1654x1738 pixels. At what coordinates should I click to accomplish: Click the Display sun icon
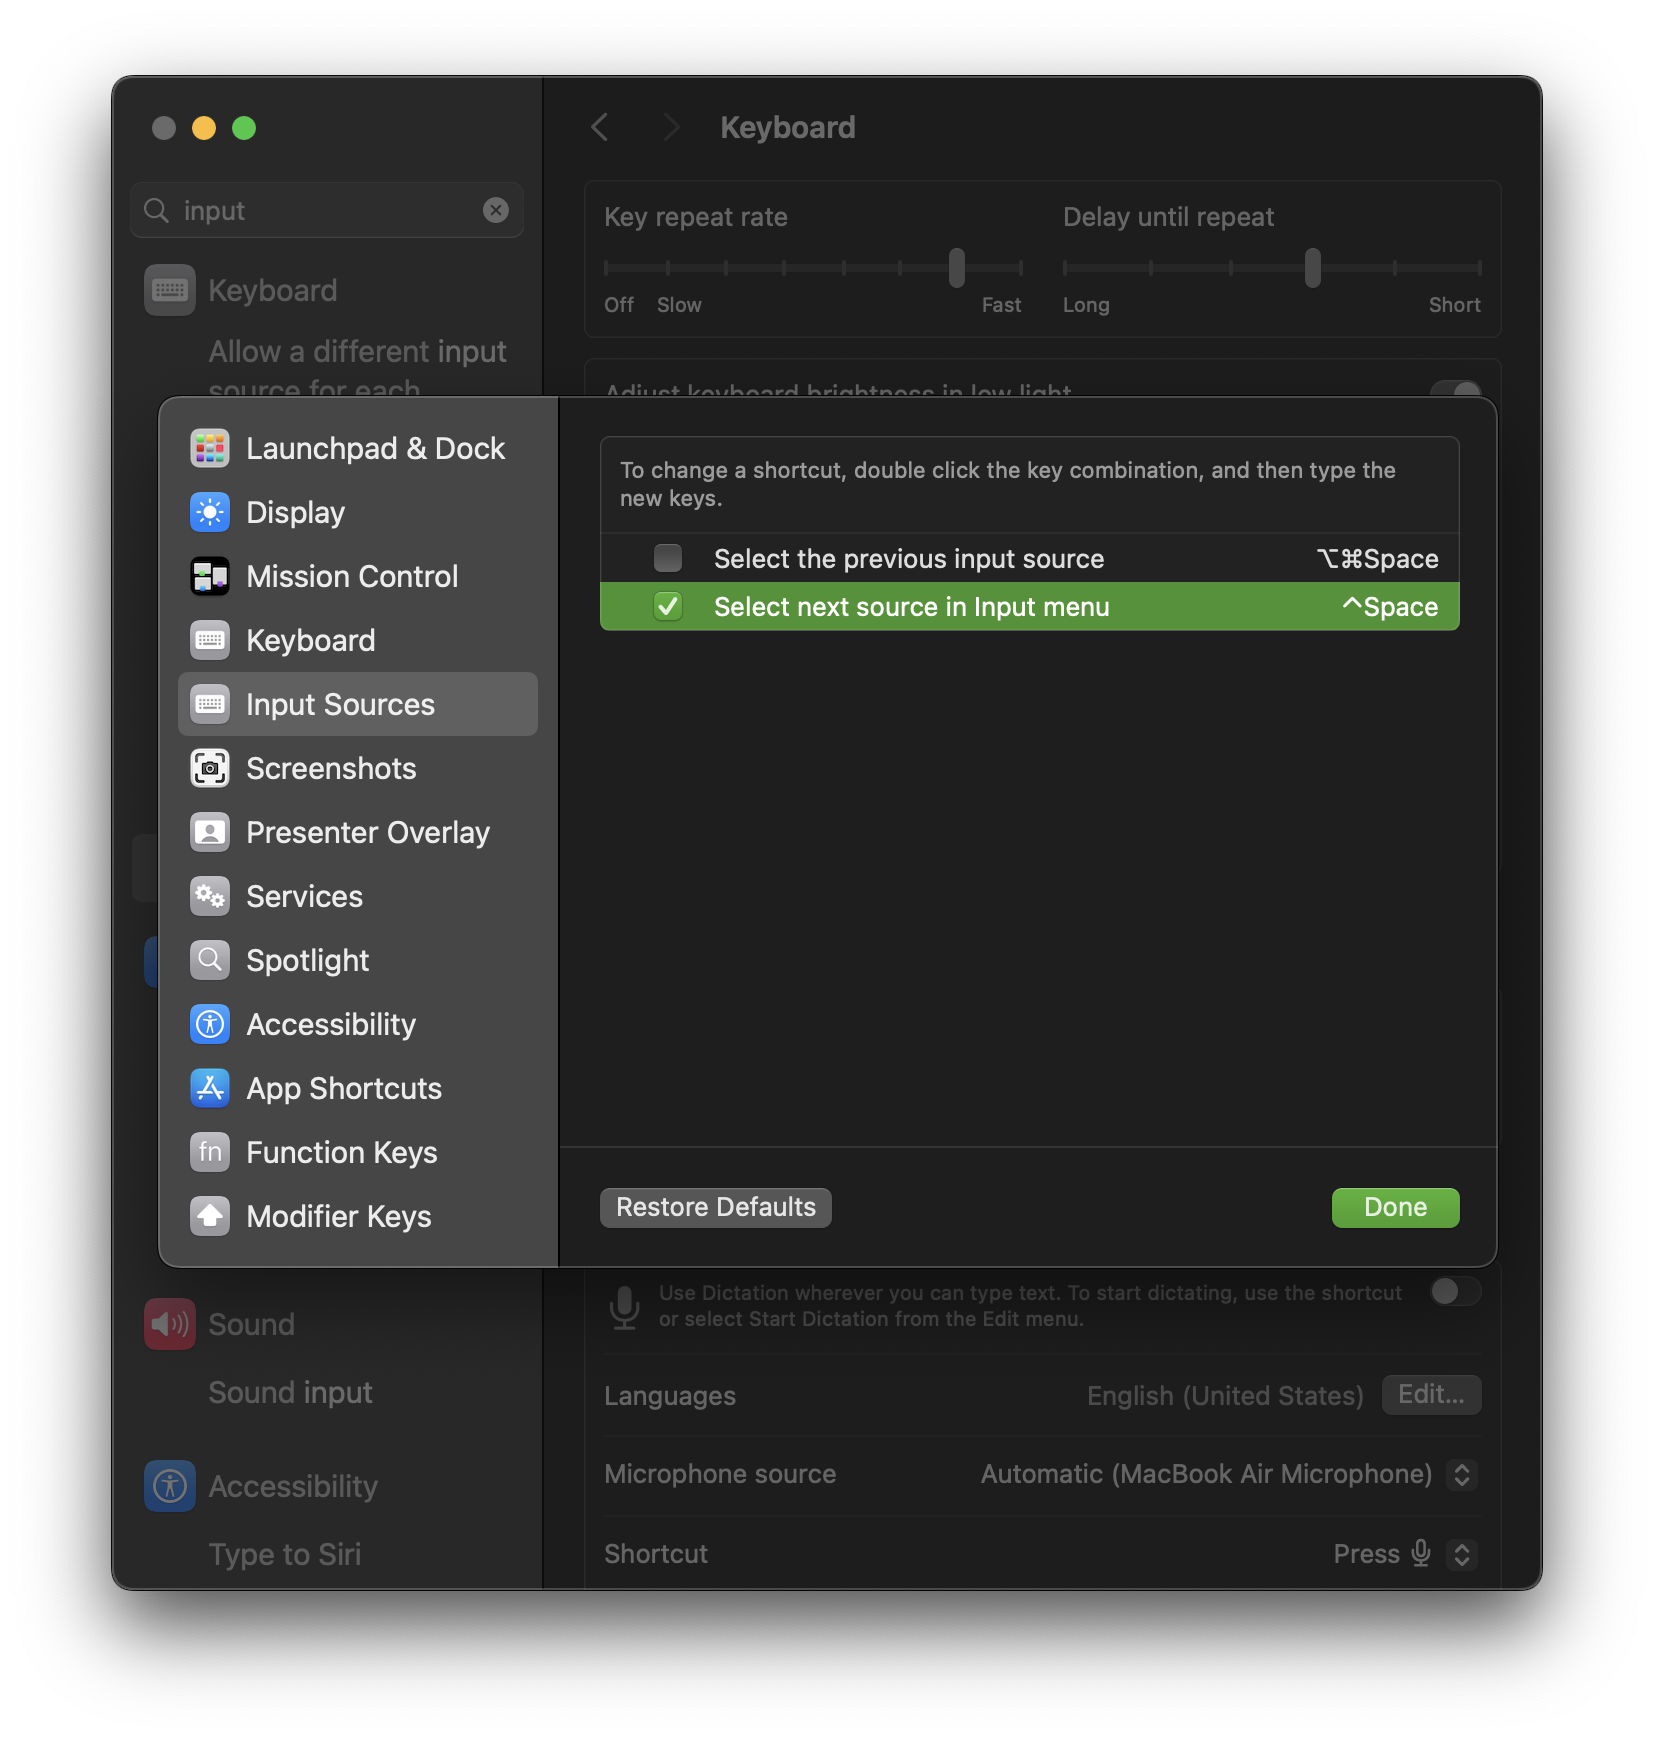(x=210, y=512)
